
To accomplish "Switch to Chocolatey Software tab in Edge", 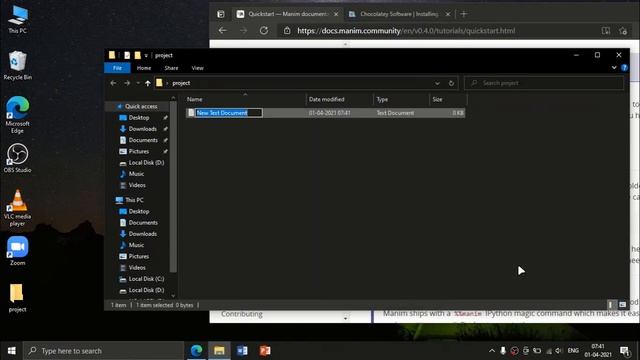I will (x=398, y=14).
